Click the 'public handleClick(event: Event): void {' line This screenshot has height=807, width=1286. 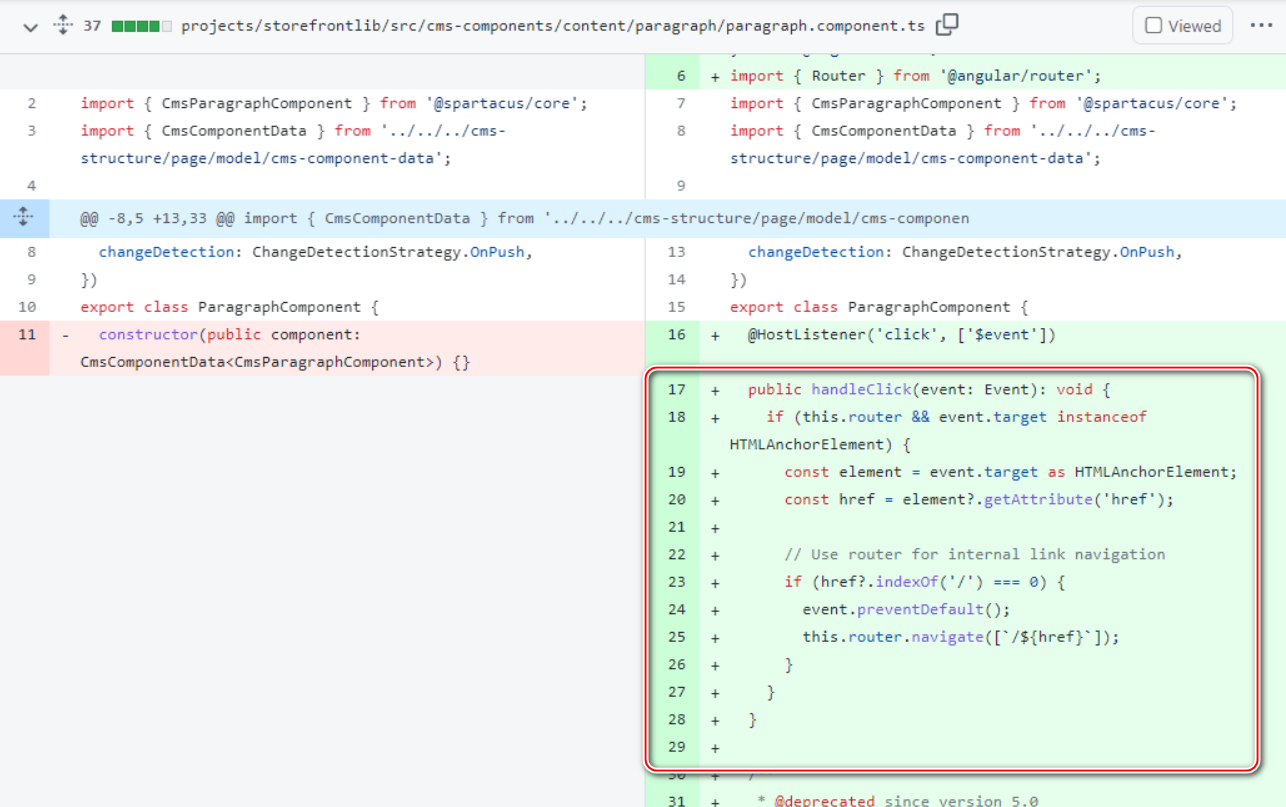[929, 389]
